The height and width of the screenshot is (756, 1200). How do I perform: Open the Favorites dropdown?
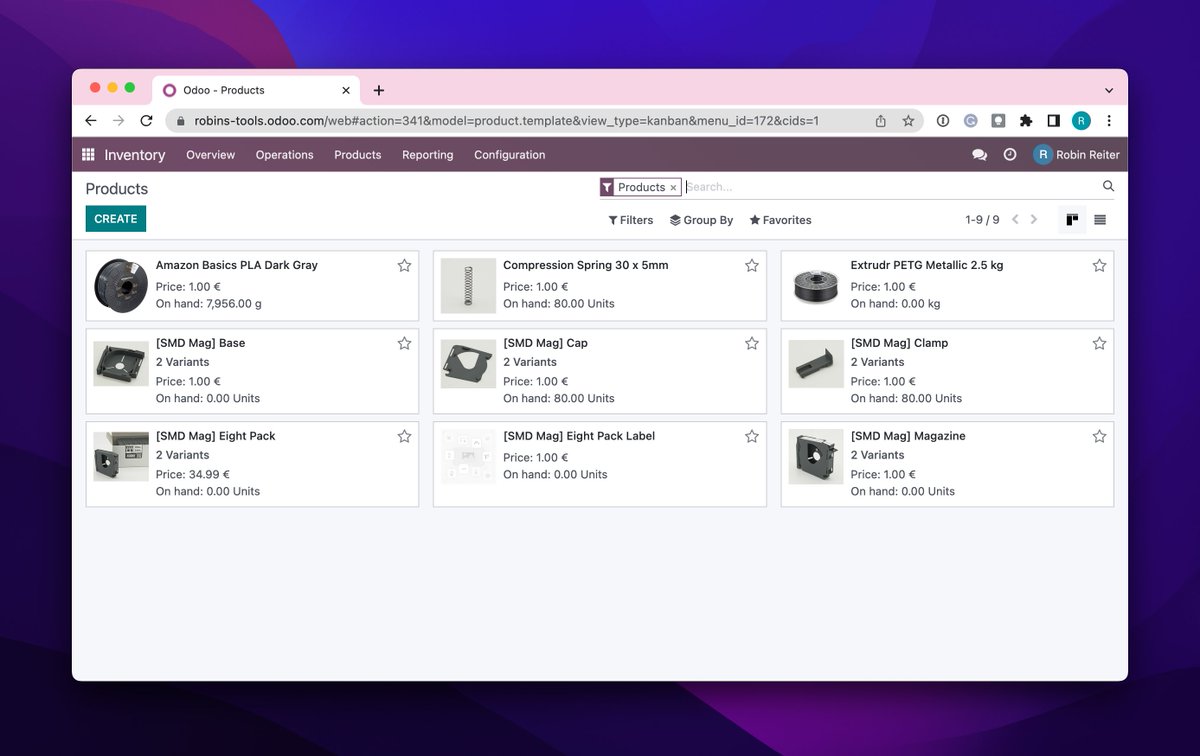coord(780,220)
